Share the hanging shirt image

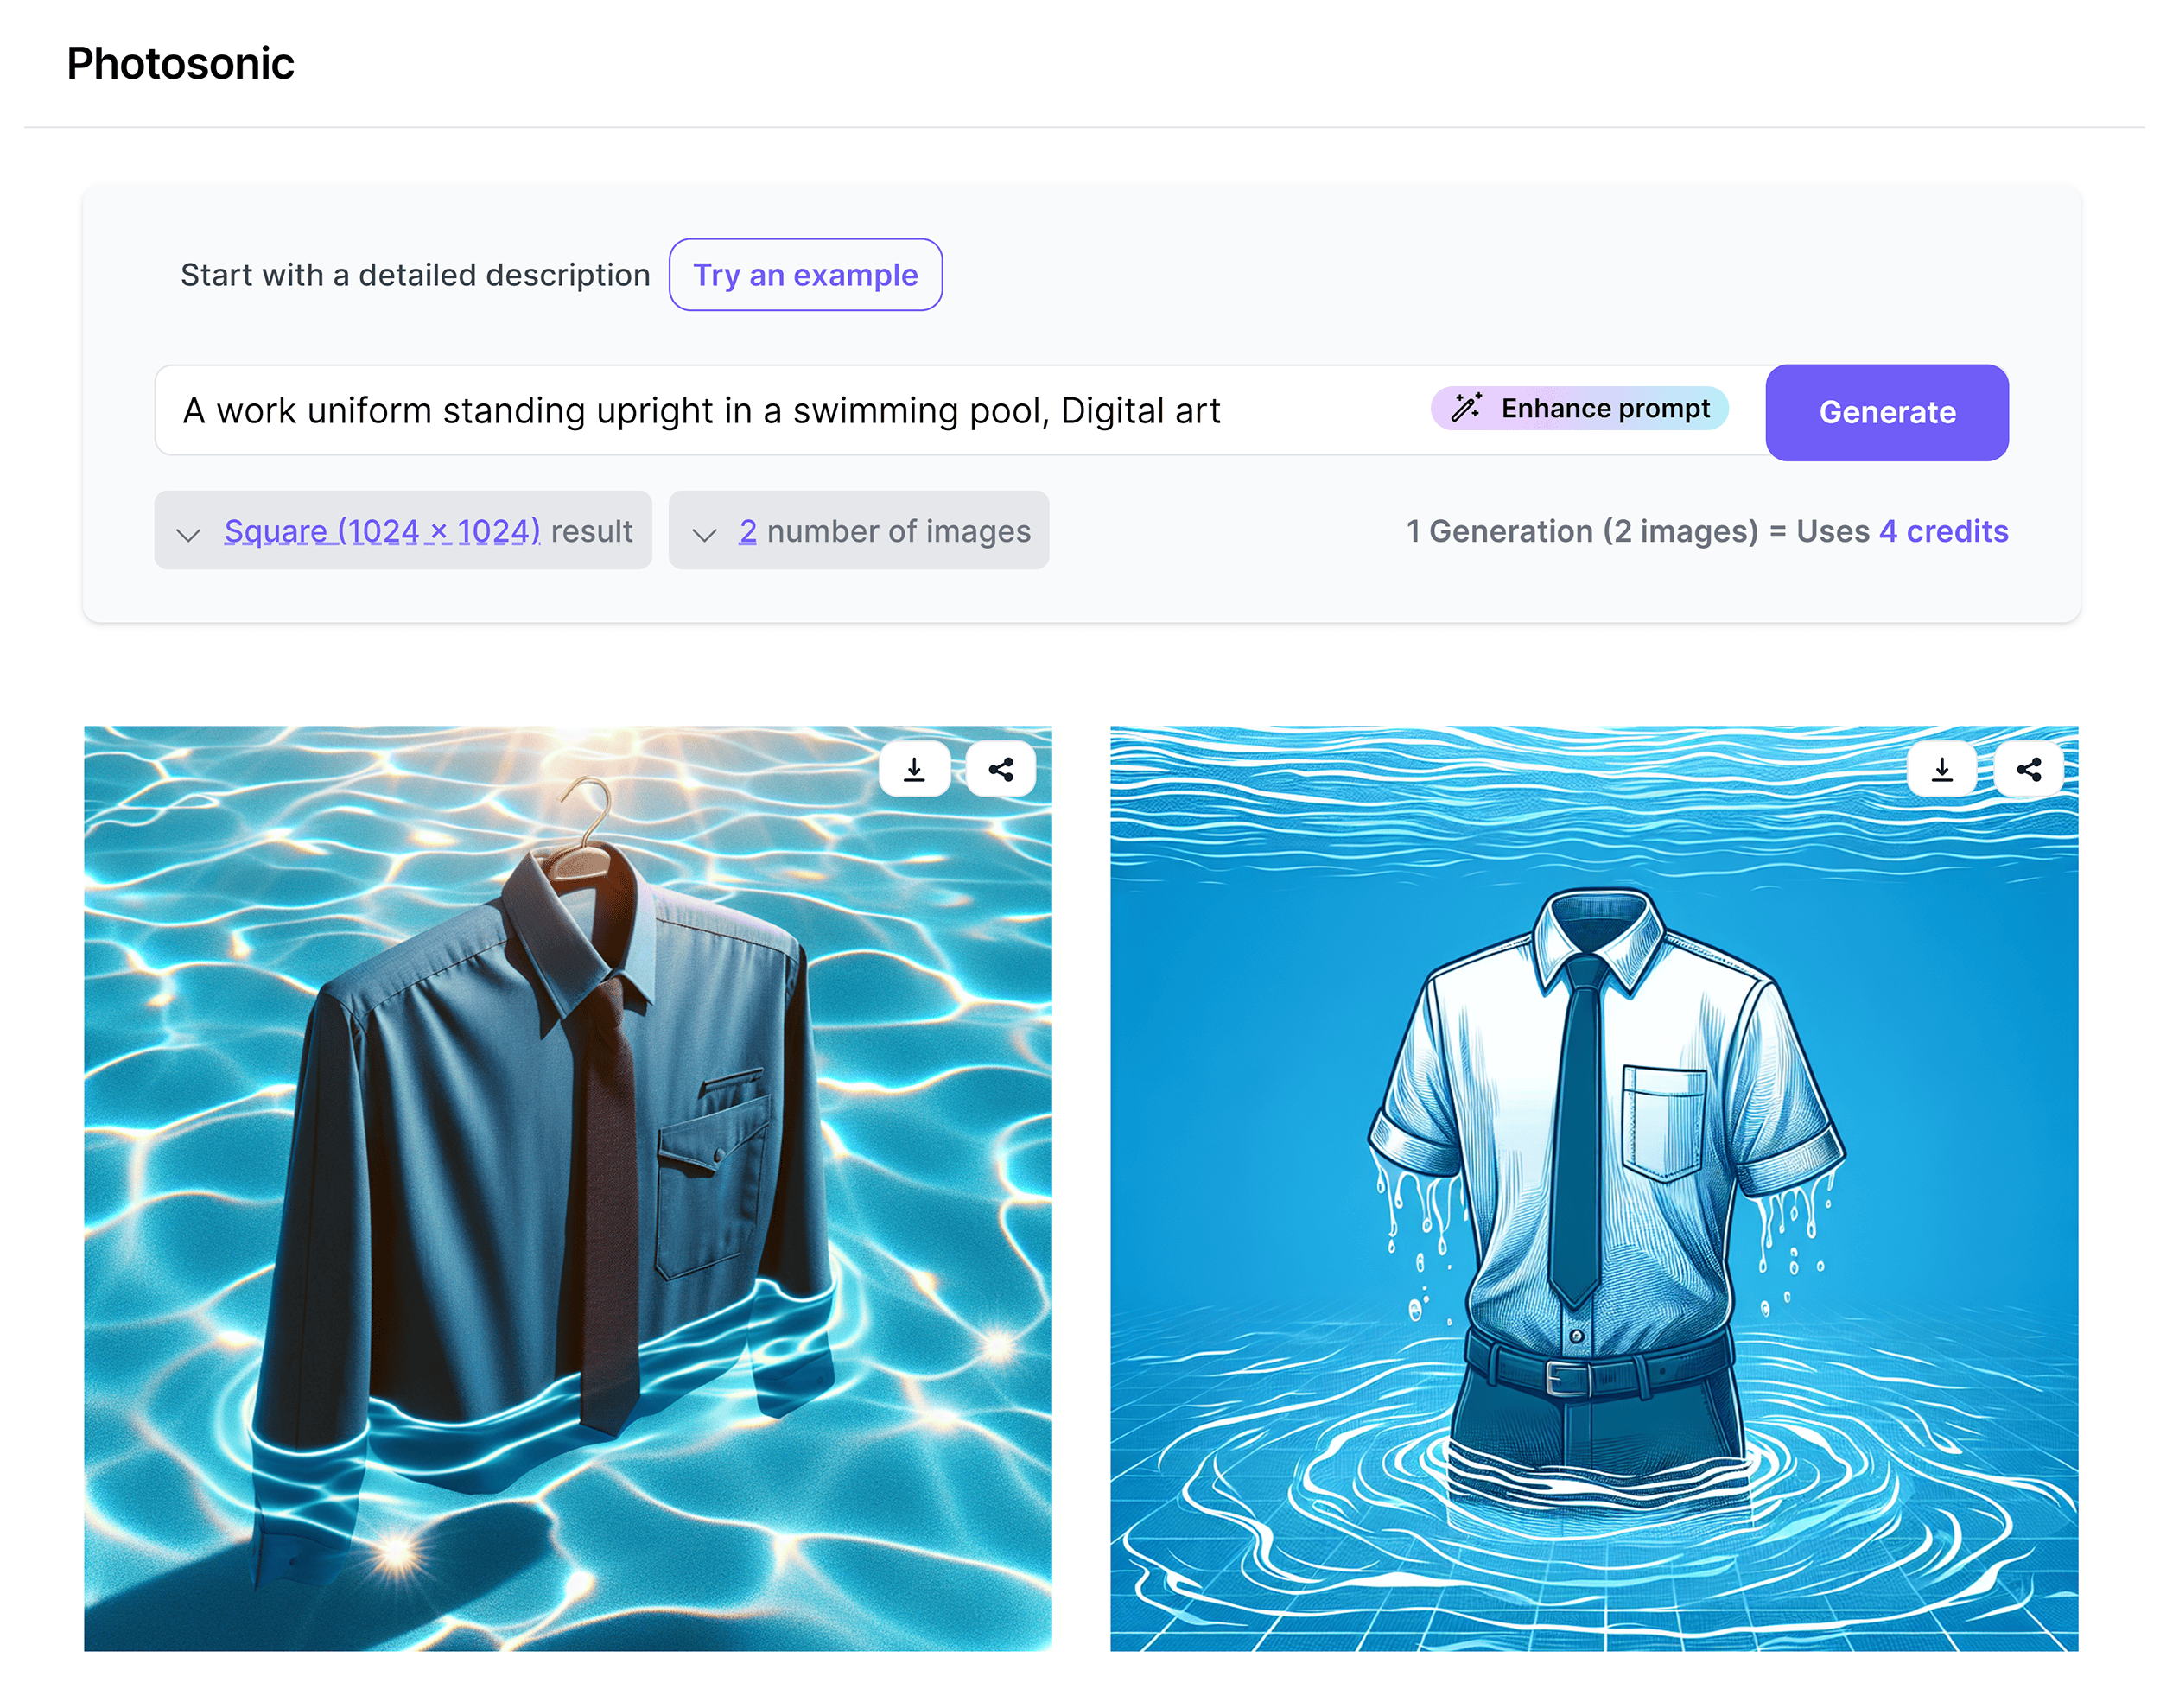click(x=1001, y=768)
